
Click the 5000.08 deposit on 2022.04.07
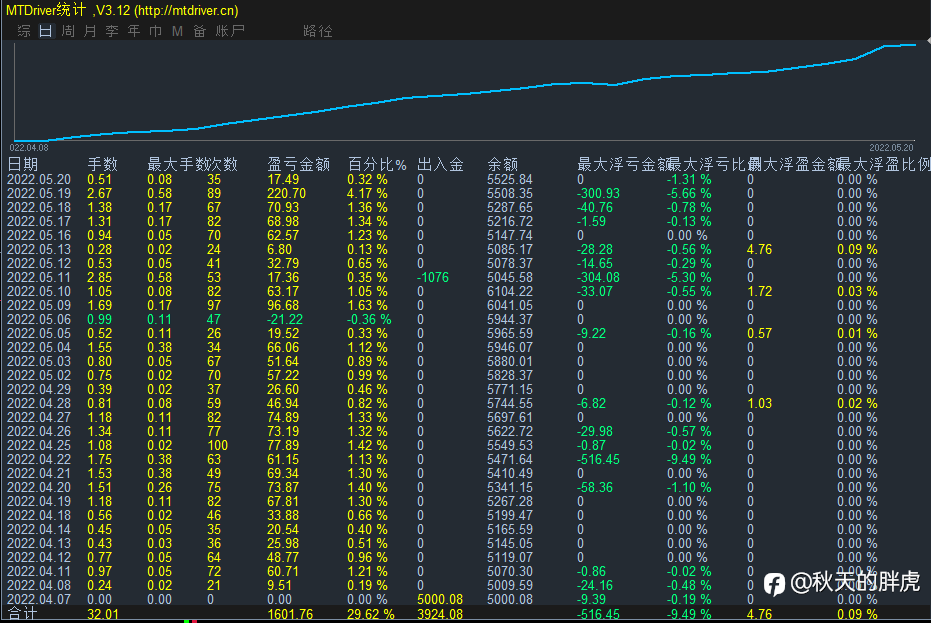[x=440, y=600]
